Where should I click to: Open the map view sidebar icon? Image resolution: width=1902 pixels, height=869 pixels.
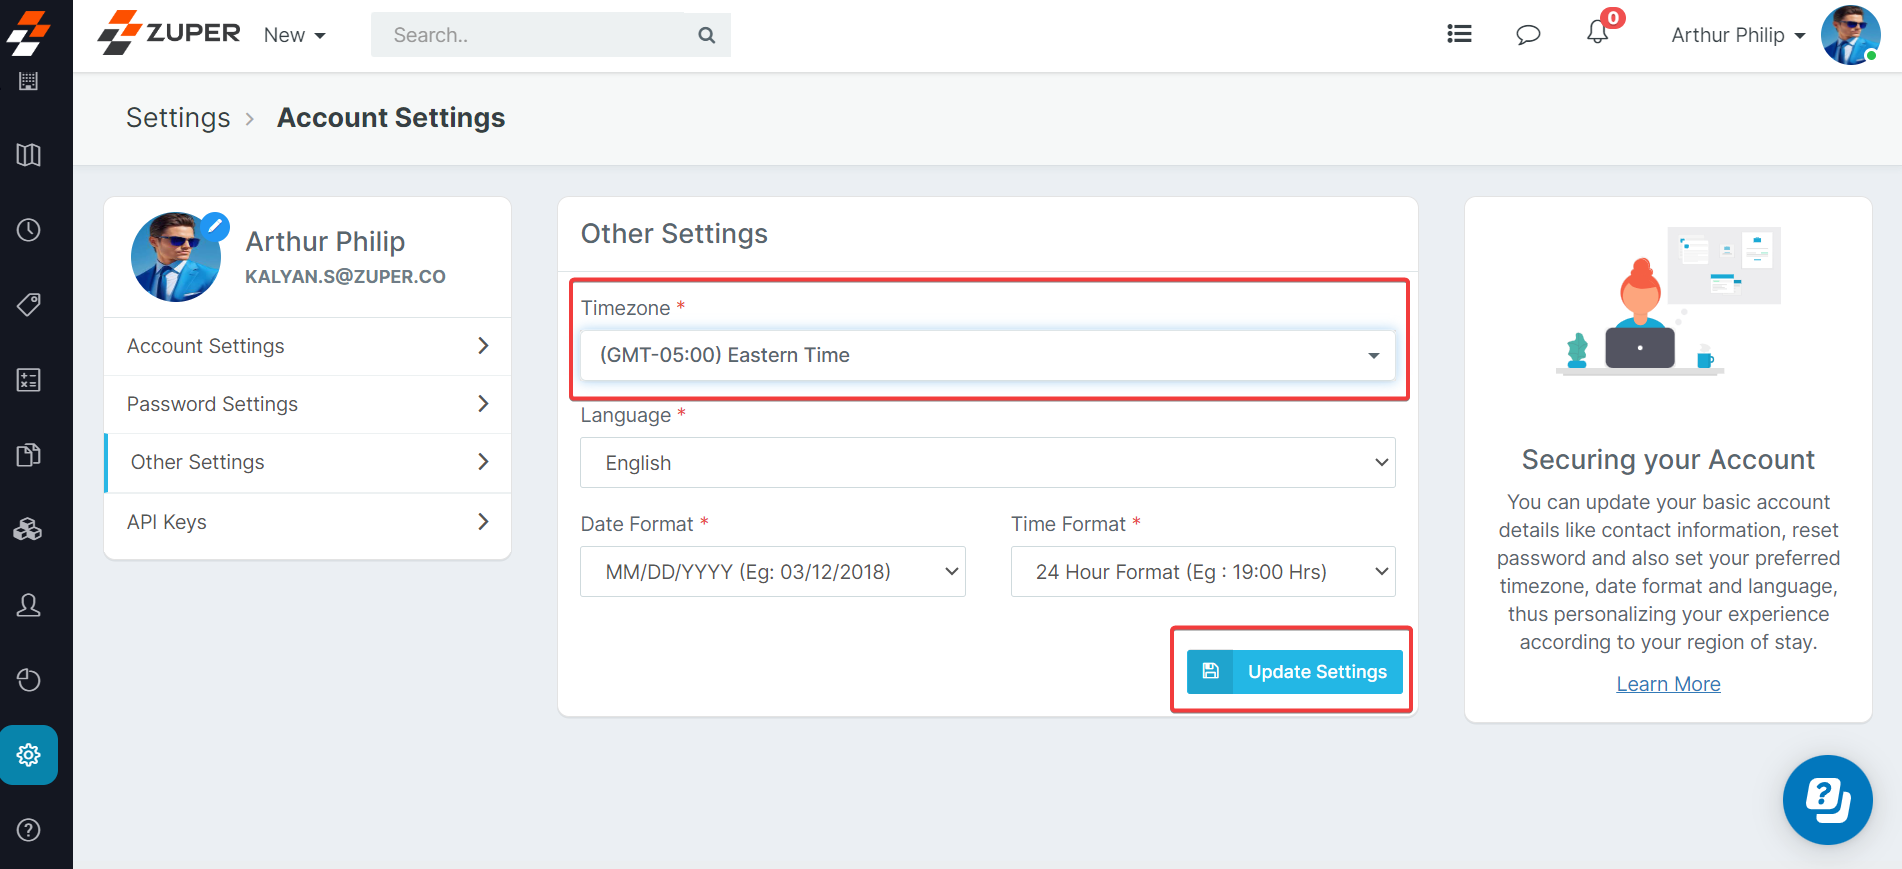point(29,155)
